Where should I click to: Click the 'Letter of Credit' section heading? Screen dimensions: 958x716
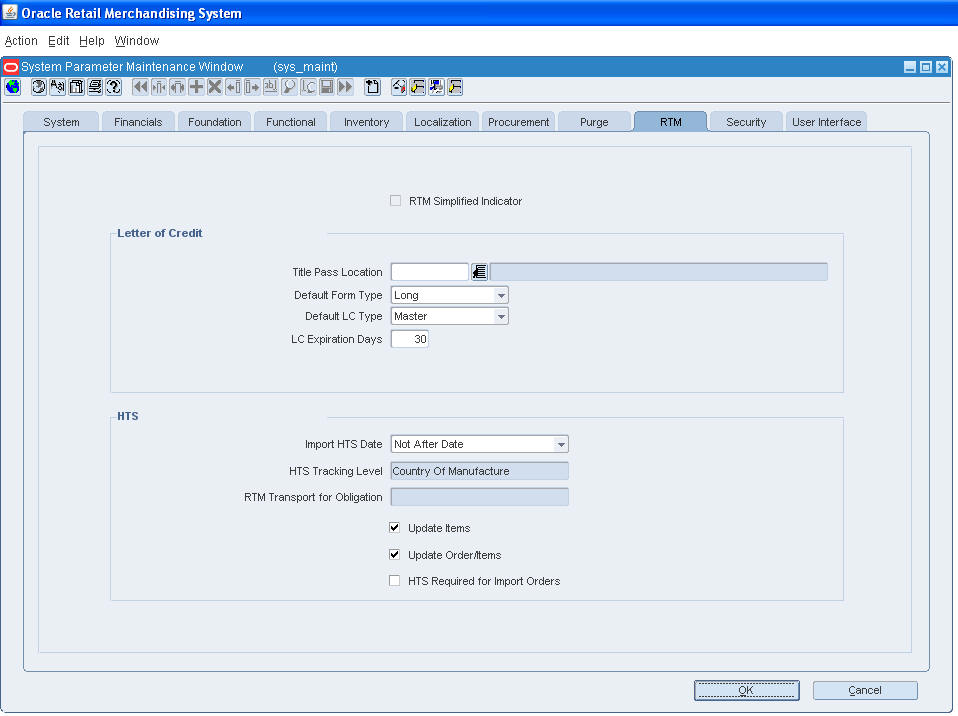(x=159, y=233)
